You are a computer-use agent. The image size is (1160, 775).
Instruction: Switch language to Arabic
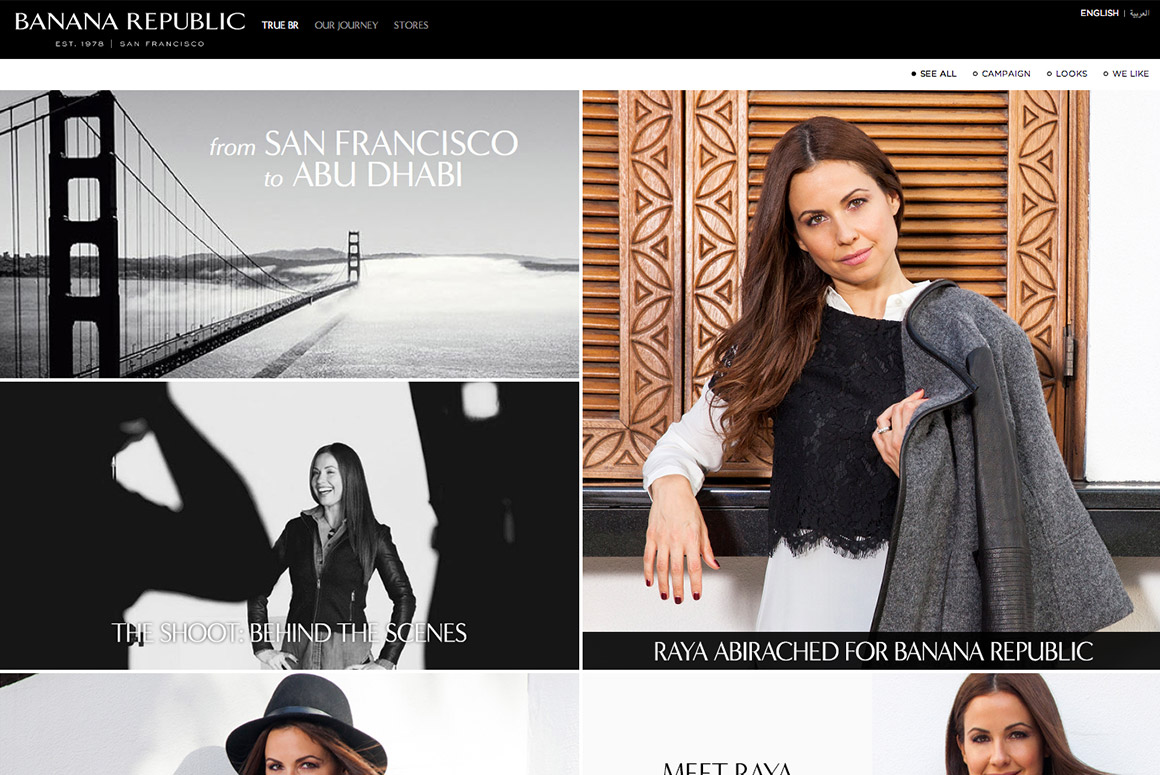(x=1139, y=13)
